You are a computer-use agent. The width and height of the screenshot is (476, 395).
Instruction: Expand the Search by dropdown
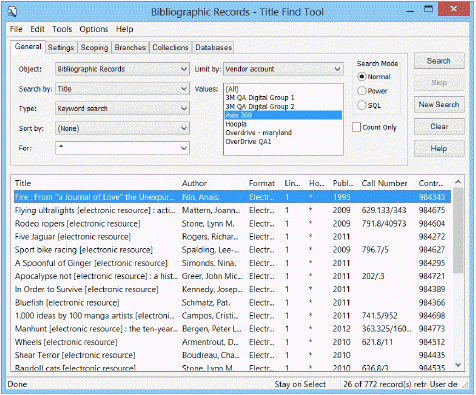click(x=184, y=89)
